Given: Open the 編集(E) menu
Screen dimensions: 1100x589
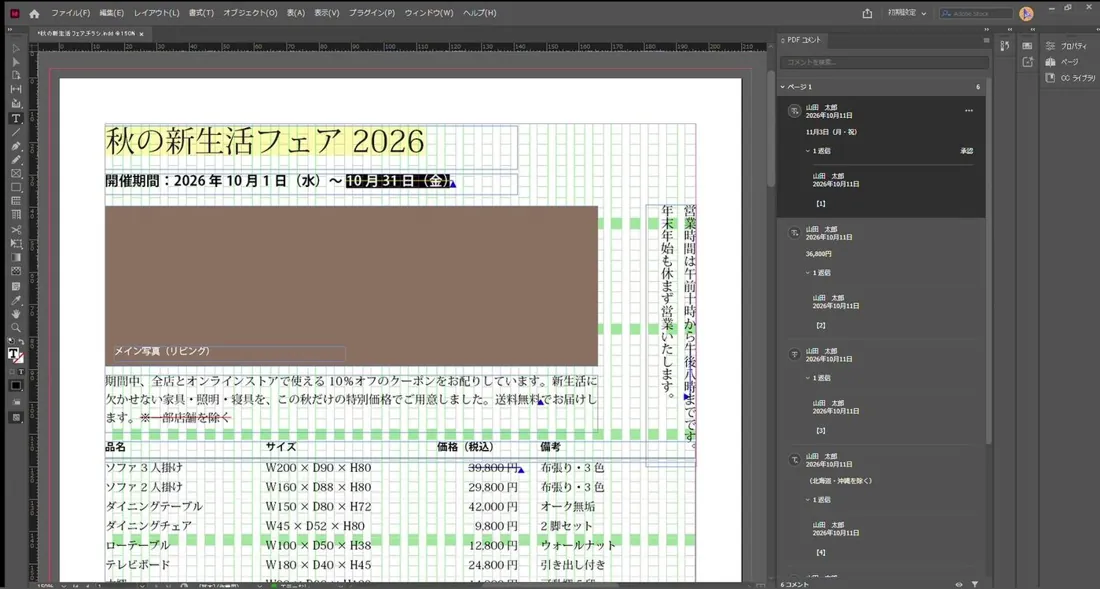Looking at the screenshot, I should [112, 13].
